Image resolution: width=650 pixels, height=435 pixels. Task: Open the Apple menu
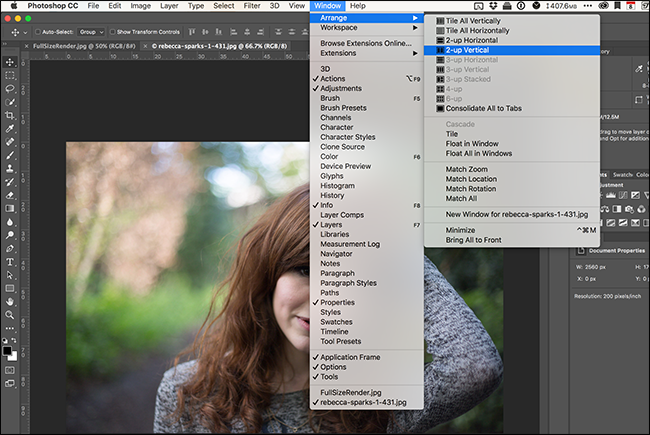click(13, 6)
